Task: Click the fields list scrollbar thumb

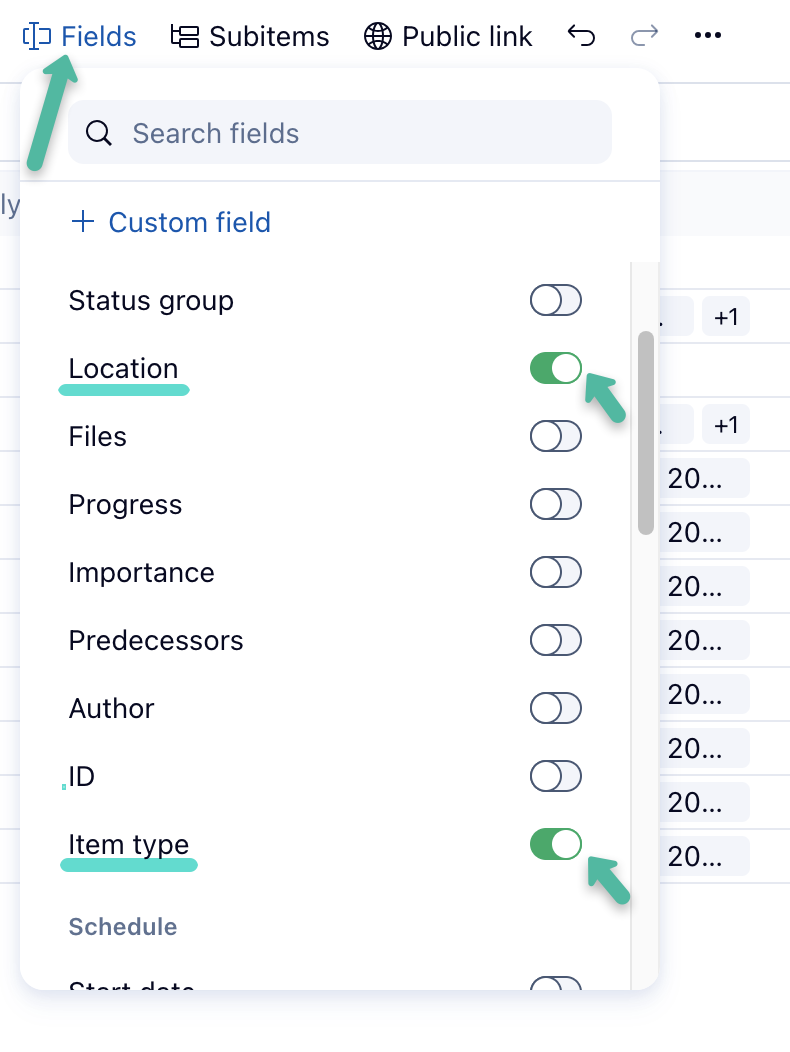Action: pyautogui.click(x=646, y=432)
